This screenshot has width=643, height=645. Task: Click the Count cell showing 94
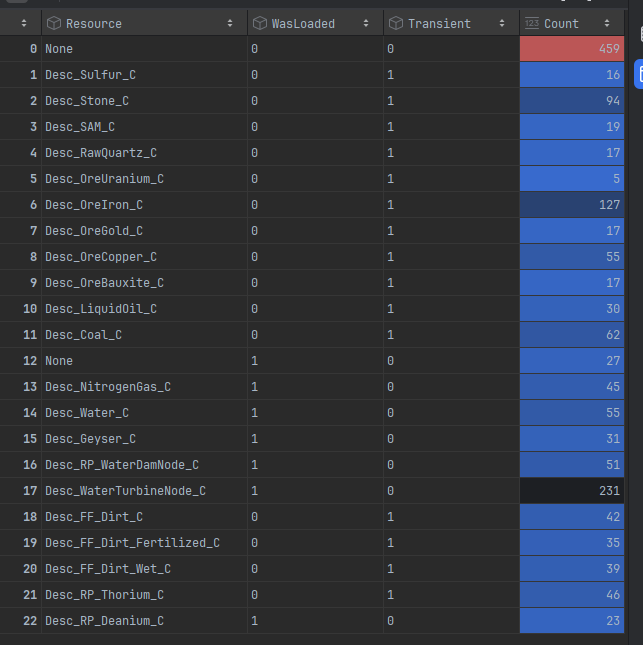point(572,101)
